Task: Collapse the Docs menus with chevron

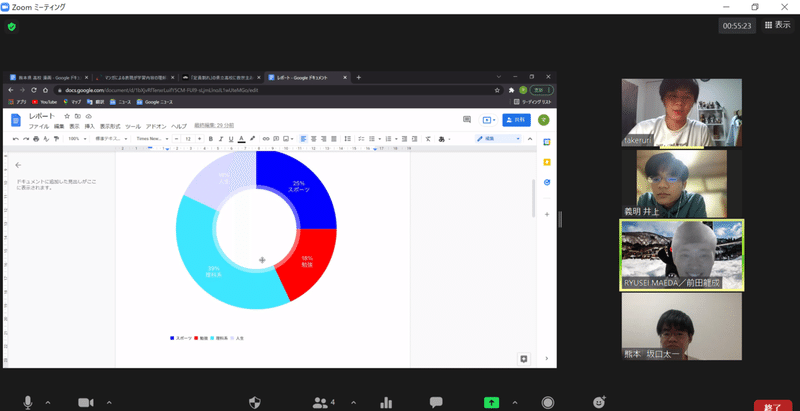Action: [530, 139]
